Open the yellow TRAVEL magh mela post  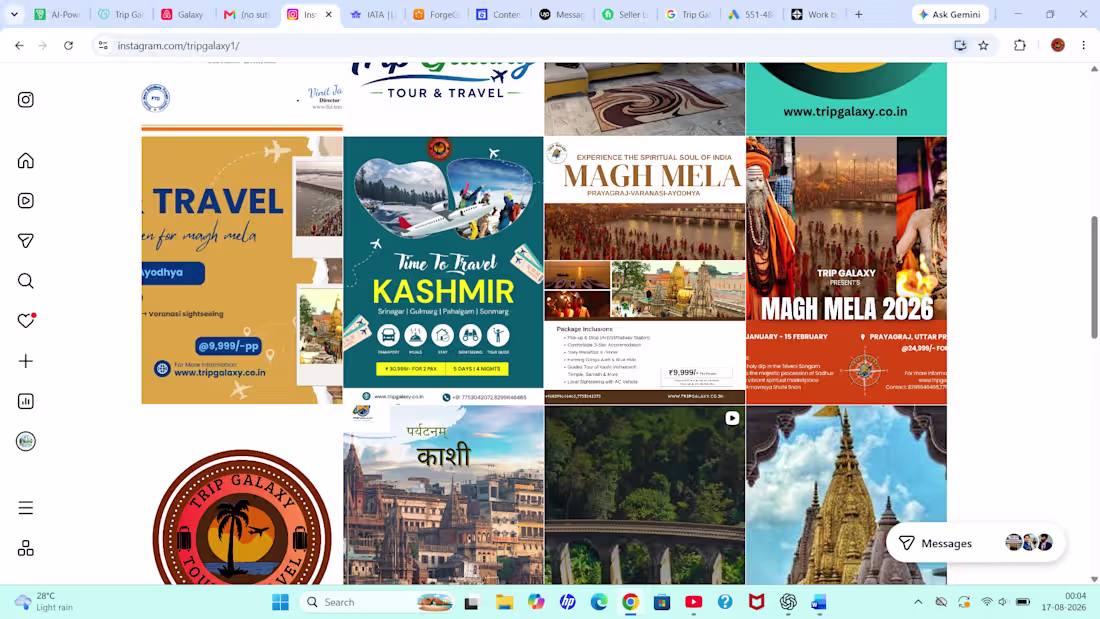[242, 270]
